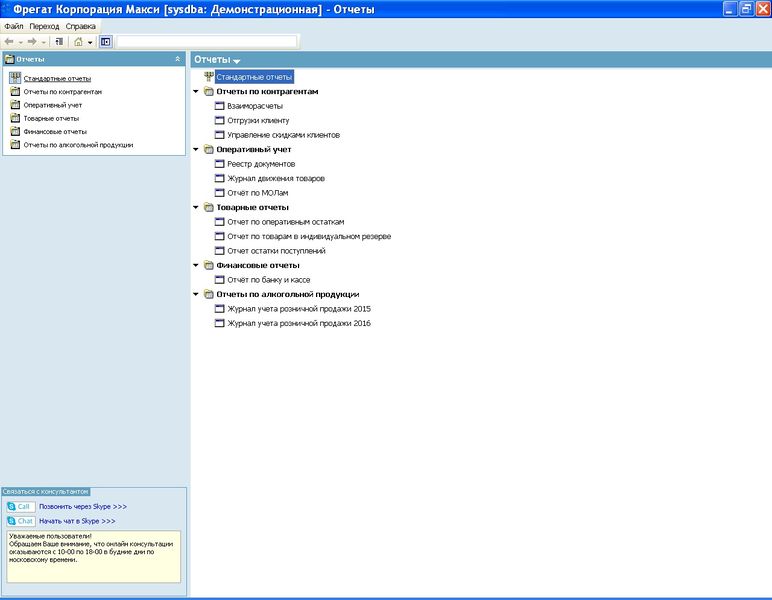
Task: Click Позвонить через Skype link
Action: [83, 506]
